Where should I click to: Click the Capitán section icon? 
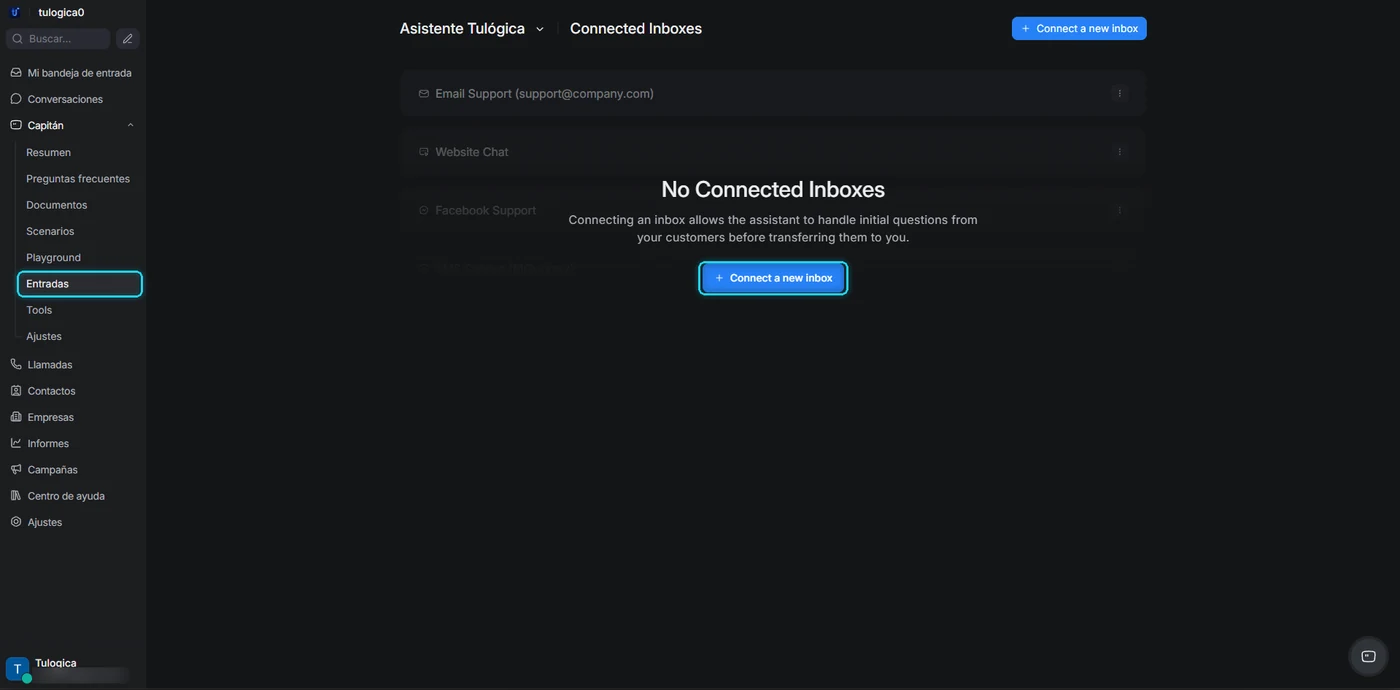pos(16,125)
